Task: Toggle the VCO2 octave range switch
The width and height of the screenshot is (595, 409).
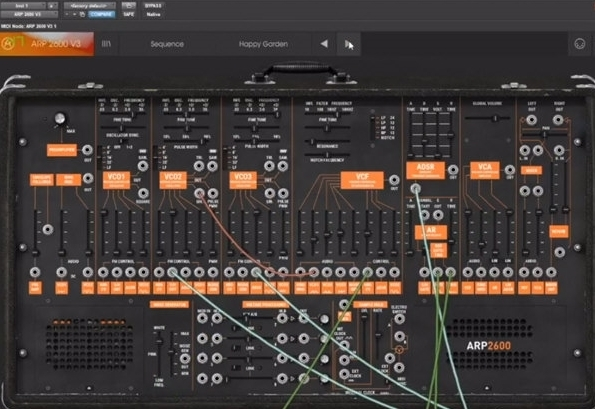Action: point(155,157)
